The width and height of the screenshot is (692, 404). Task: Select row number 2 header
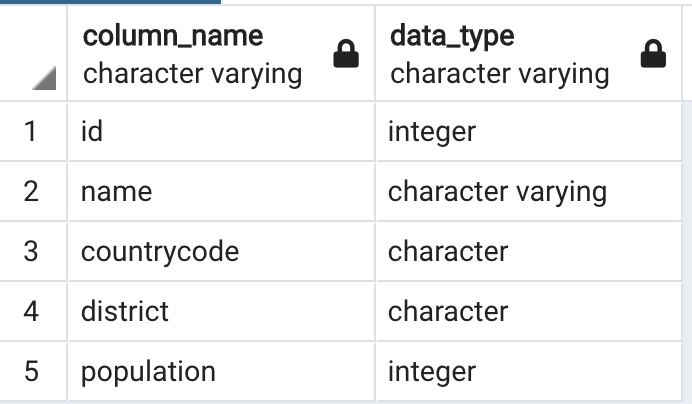click(x=33, y=192)
